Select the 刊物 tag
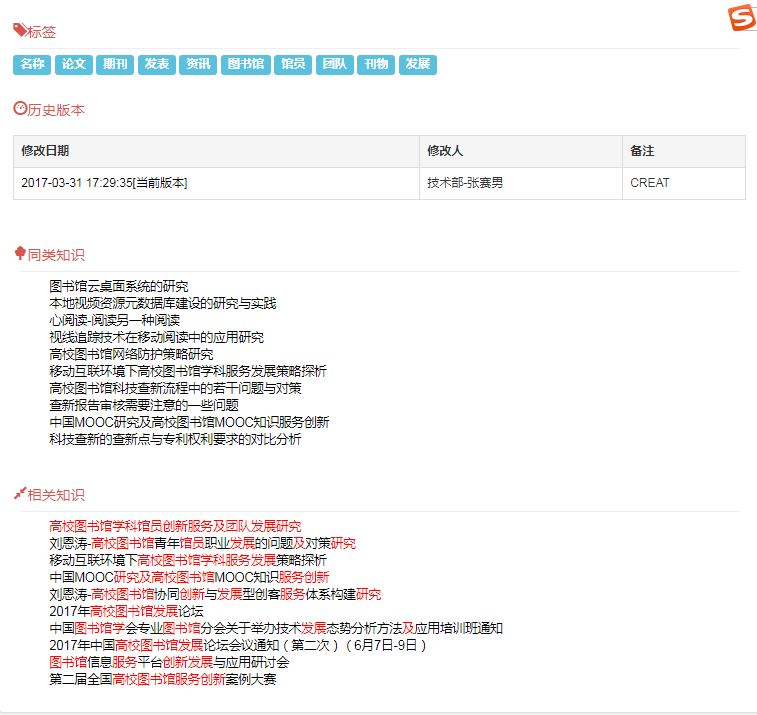This screenshot has height=715, width=757. coord(376,64)
